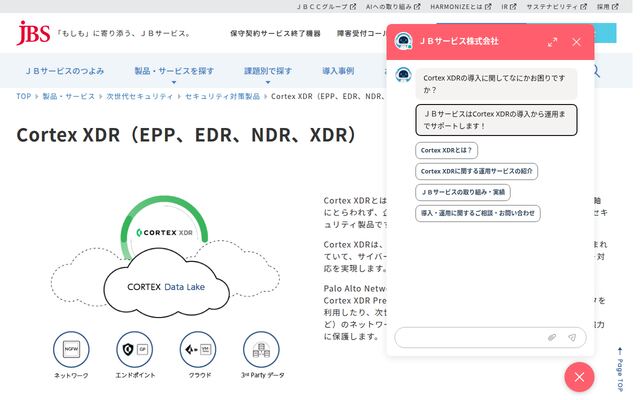This screenshot has height=400, width=640.
Task: Open the site search magnifier icon
Action: tap(596, 71)
